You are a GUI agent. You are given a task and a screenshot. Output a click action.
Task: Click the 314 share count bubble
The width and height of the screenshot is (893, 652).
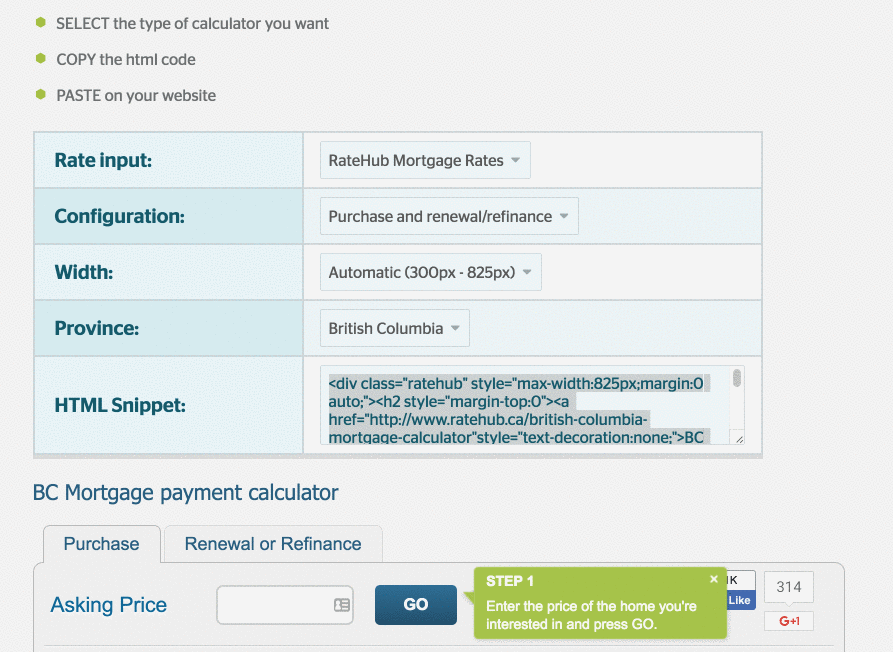[x=789, y=587]
